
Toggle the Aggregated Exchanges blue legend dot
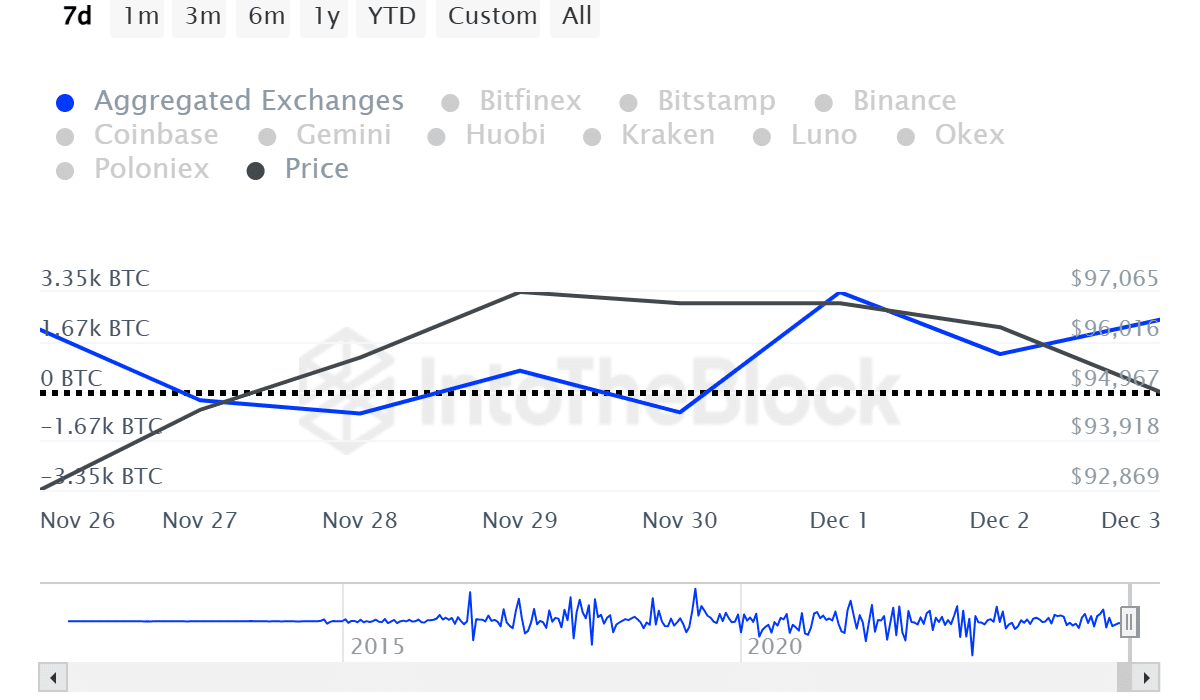[66, 103]
